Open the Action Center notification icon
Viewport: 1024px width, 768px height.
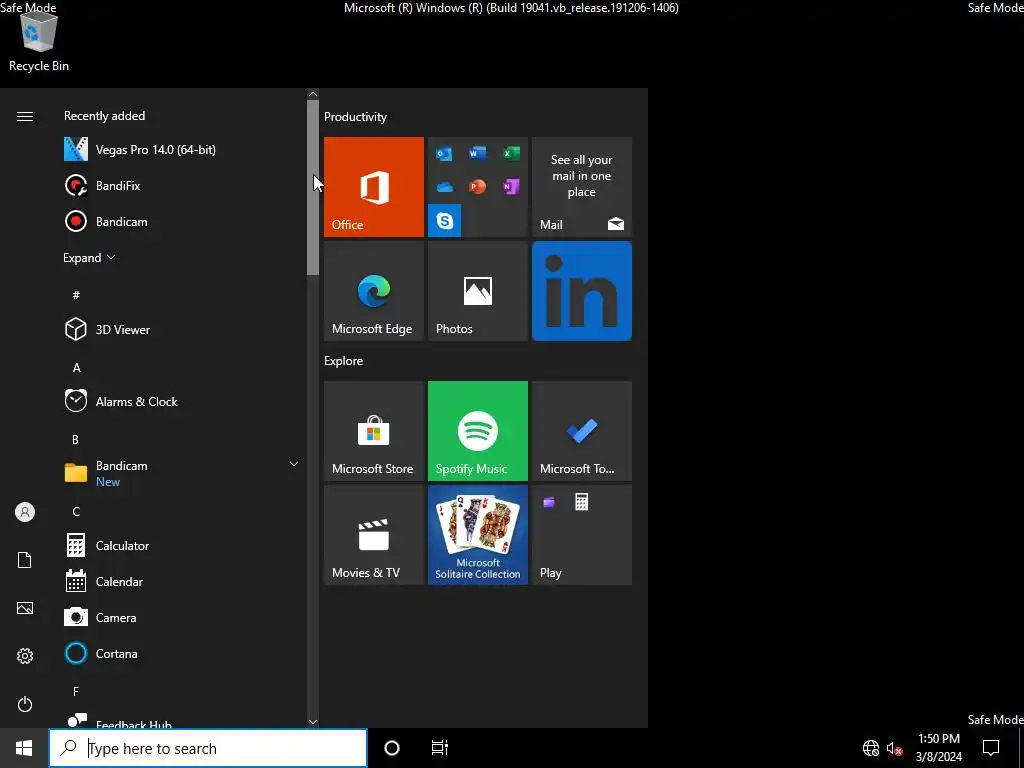991,748
